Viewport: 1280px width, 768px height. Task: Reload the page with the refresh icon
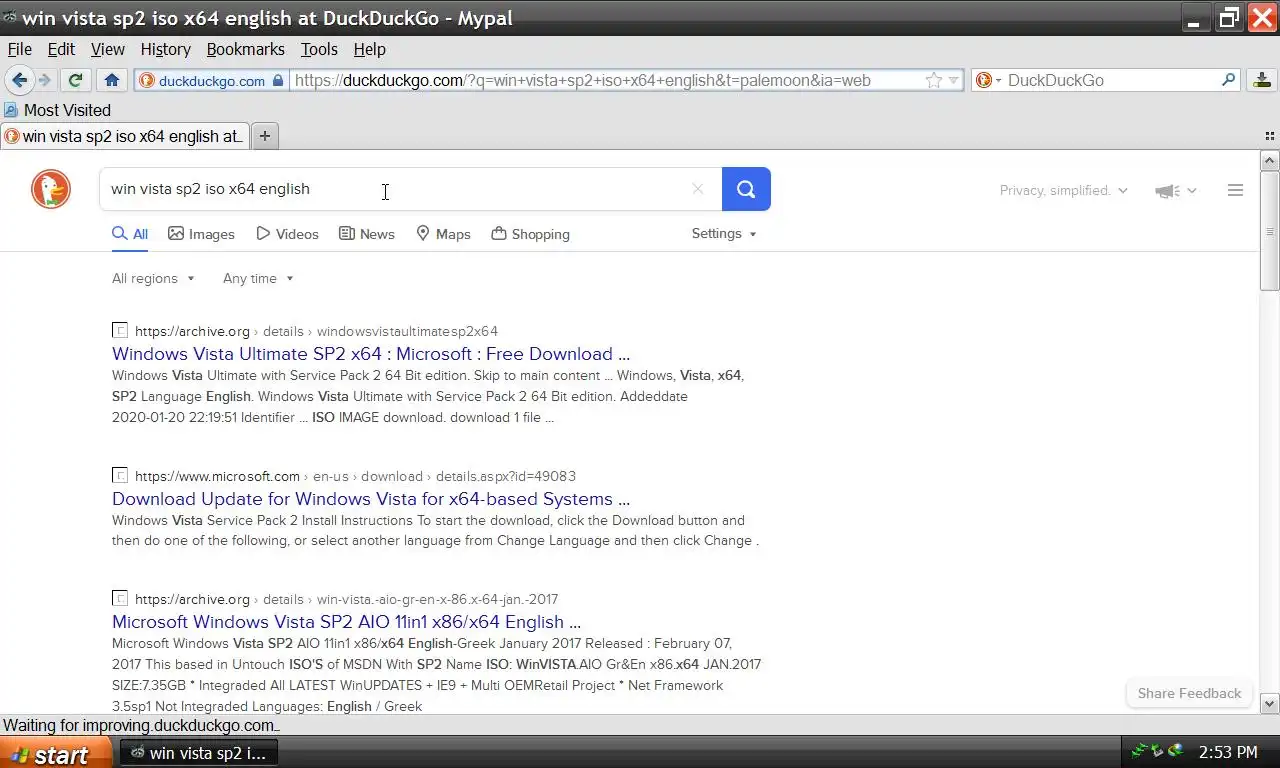75,80
